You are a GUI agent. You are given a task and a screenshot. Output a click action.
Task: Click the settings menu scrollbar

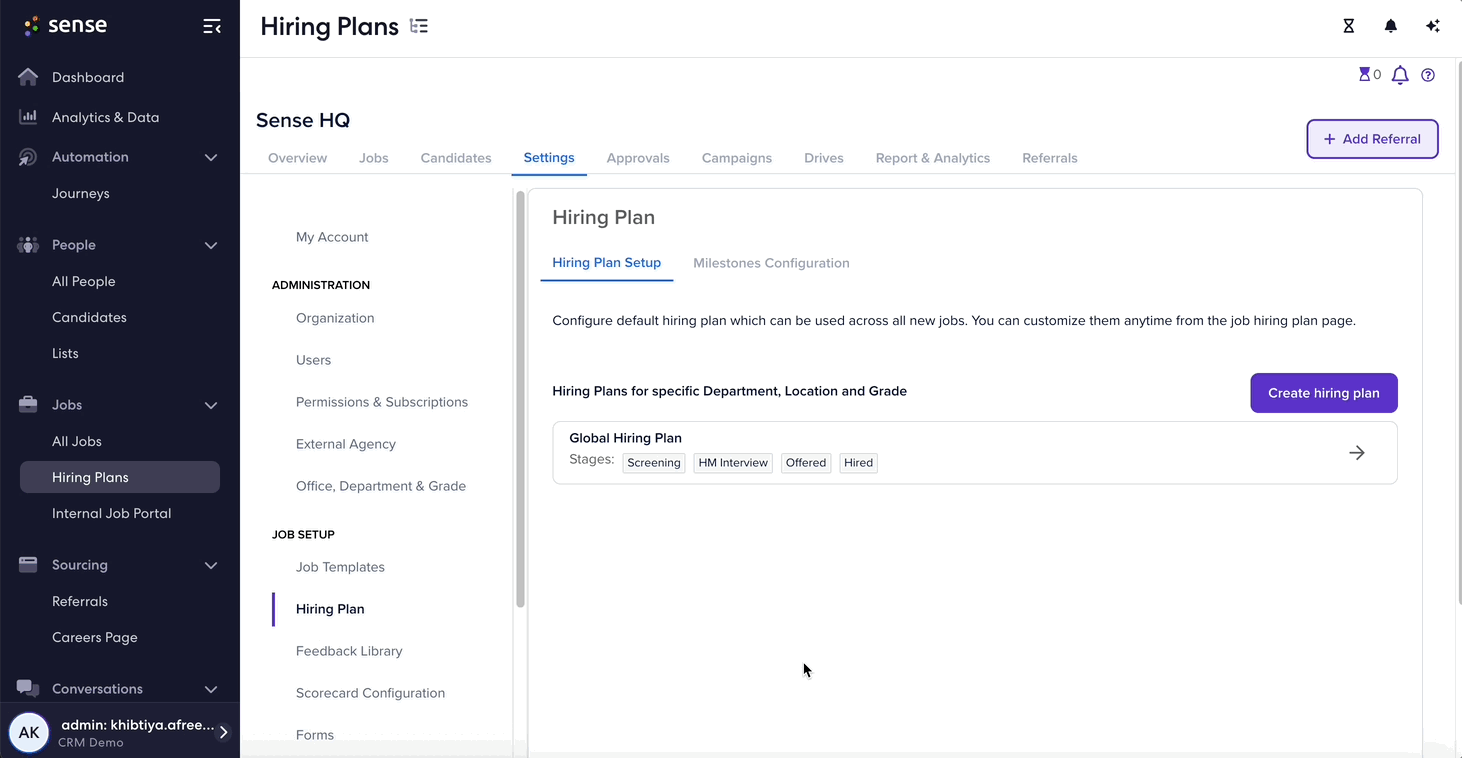pyautogui.click(x=520, y=400)
